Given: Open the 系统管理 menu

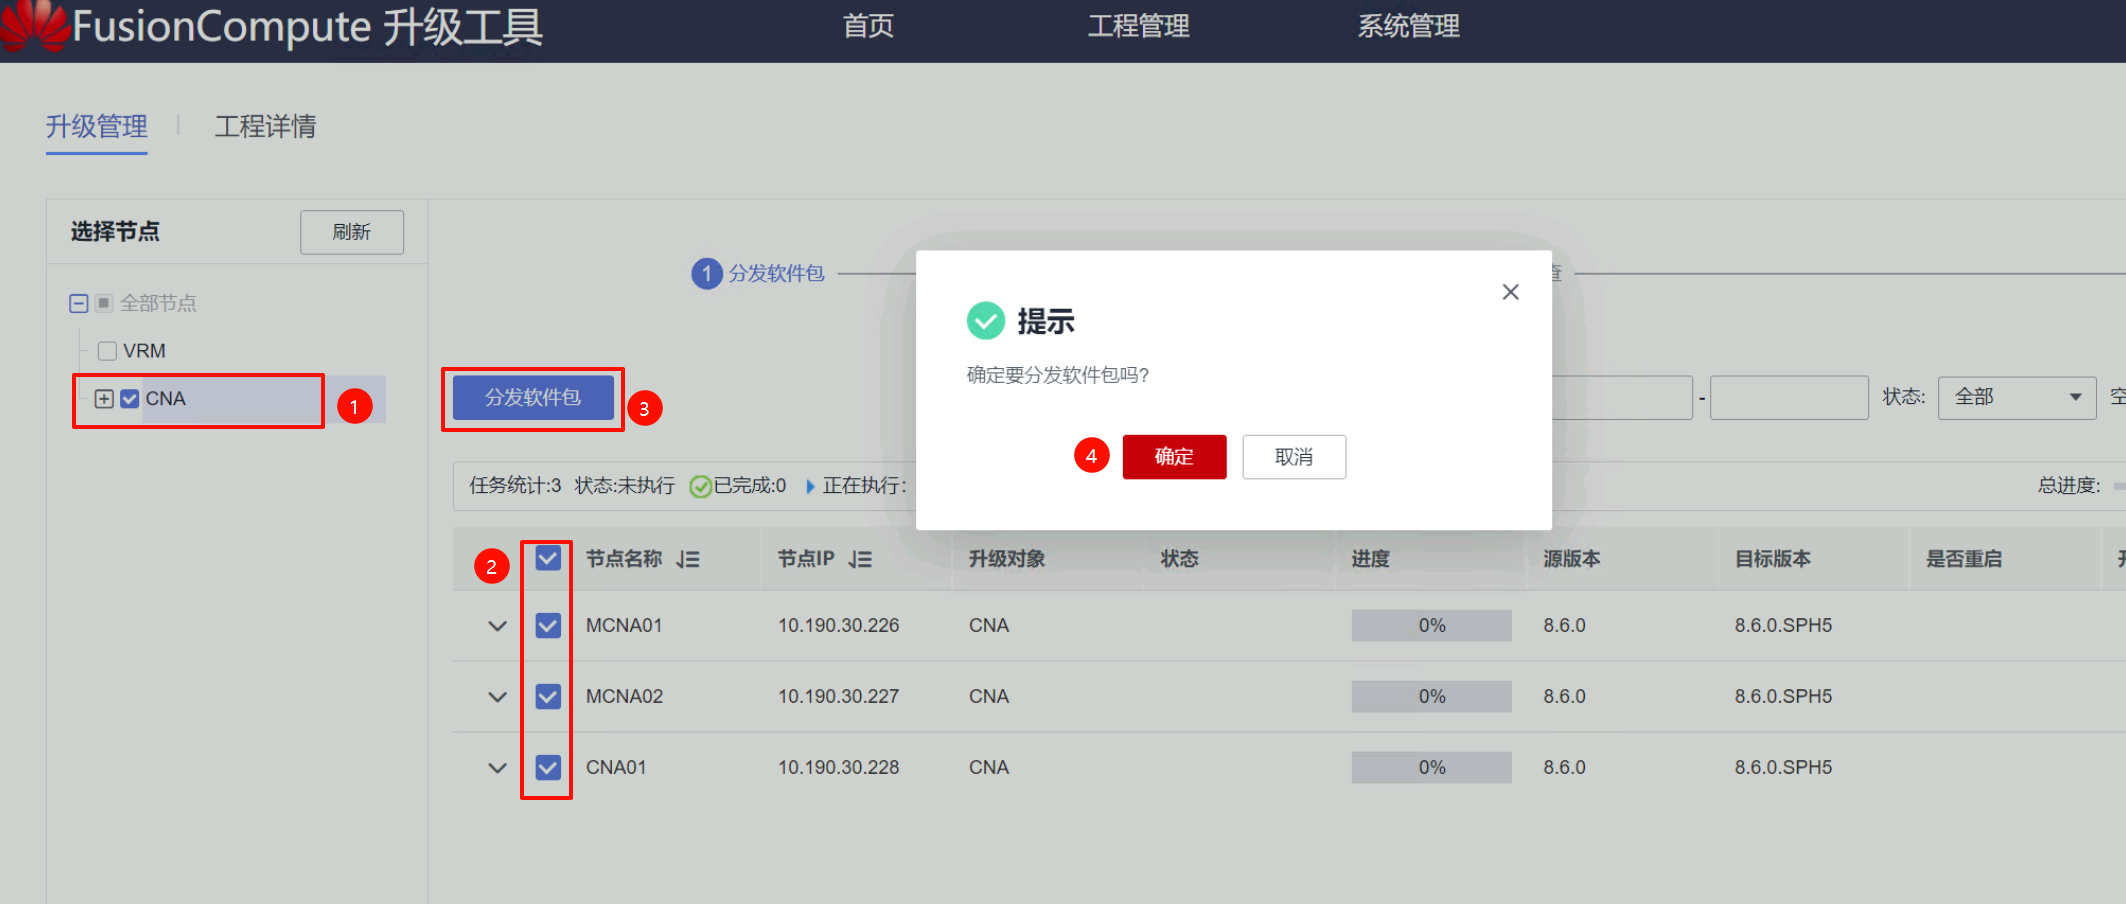Looking at the screenshot, I should coord(1408,26).
